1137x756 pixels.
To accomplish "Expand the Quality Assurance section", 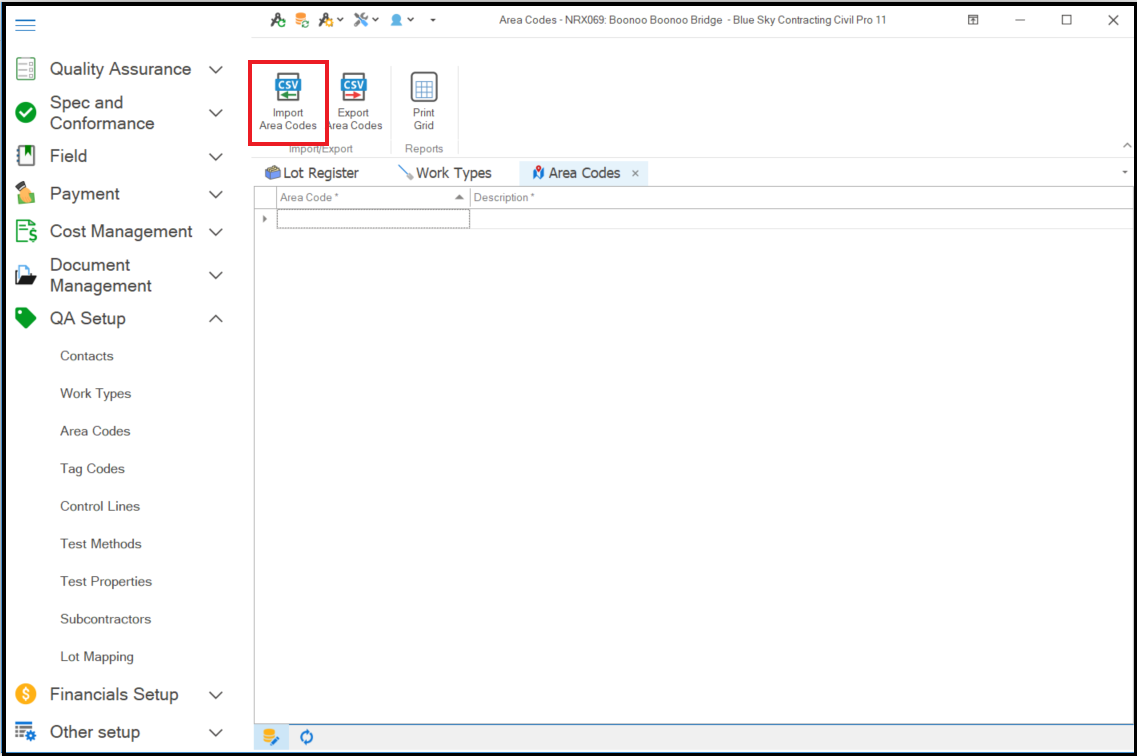I will coord(120,69).
